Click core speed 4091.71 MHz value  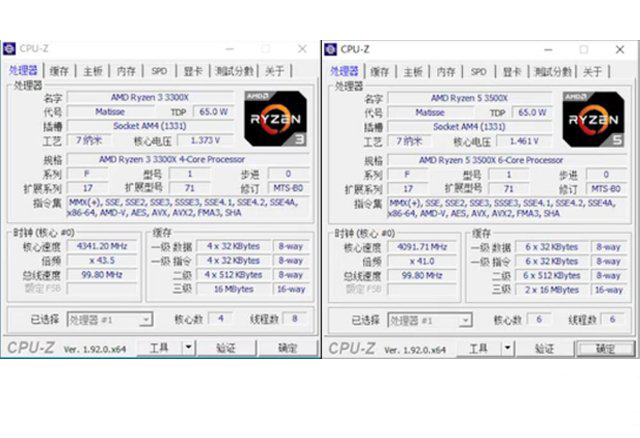pyautogui.click(x=422, y=247)
